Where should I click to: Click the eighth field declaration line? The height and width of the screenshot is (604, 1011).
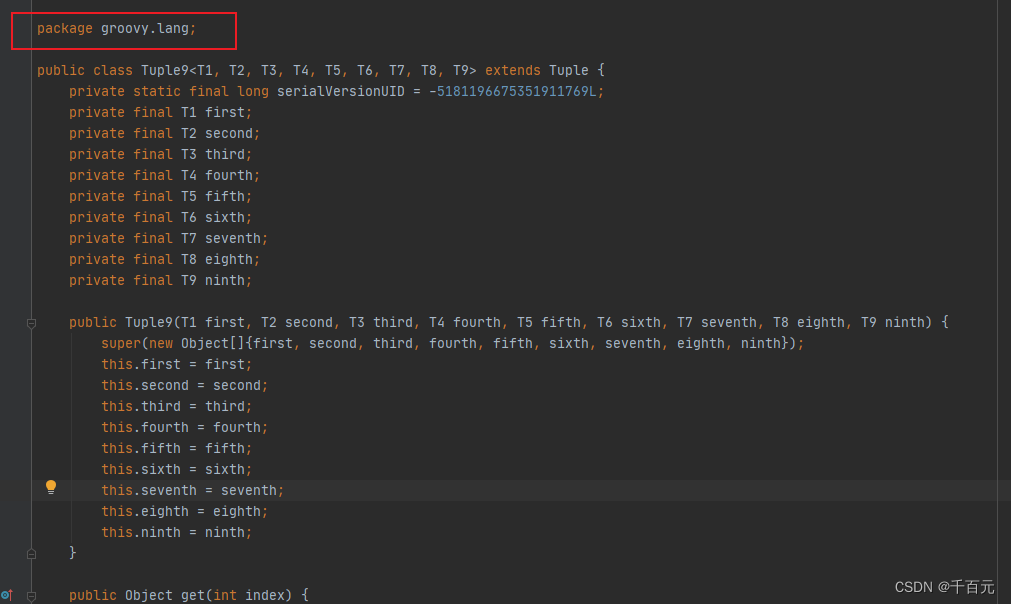click(x=163, y=259)
